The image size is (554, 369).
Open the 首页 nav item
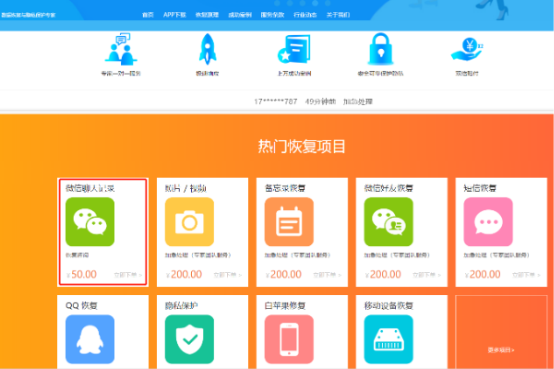point(148,15)
